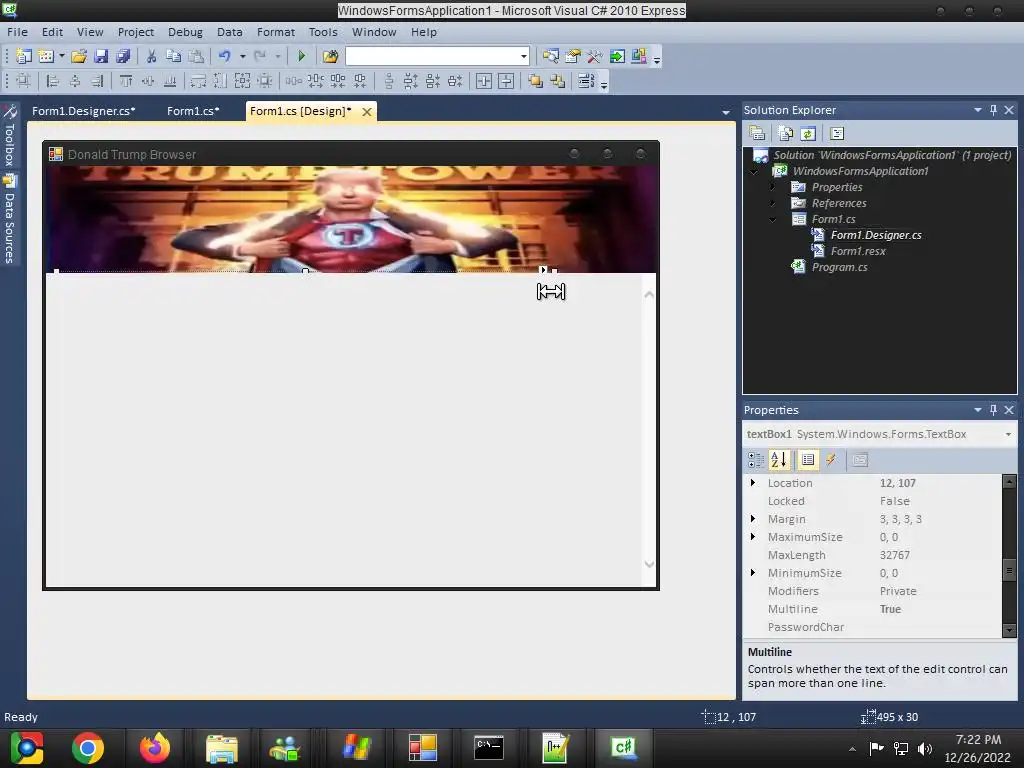The width and height of the screenshot is (1024, 768).
Task: Start debugging with the green play icon
Action: (302, 56)
